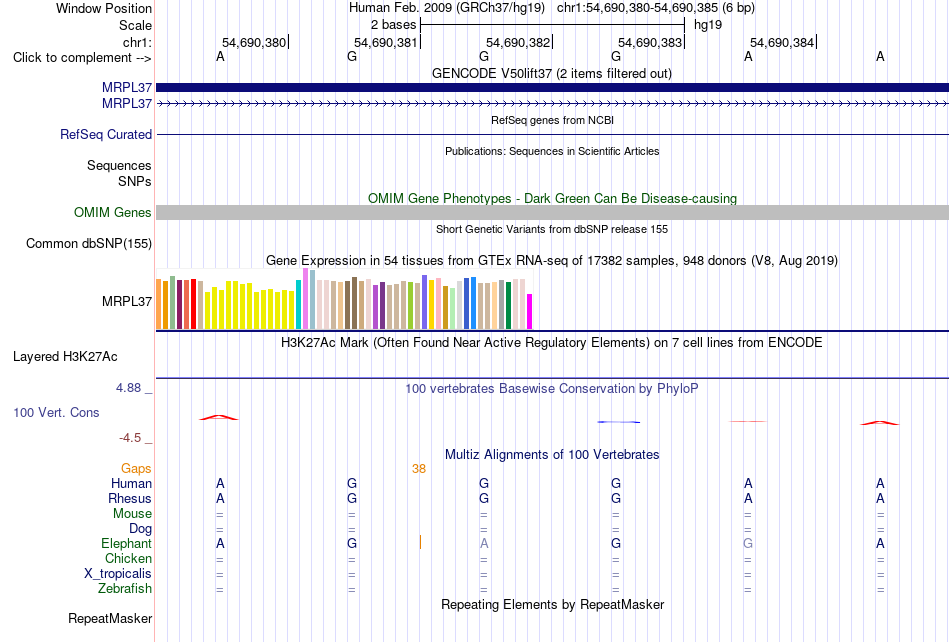Click the OMIM Genes label

tap(112, 213)
